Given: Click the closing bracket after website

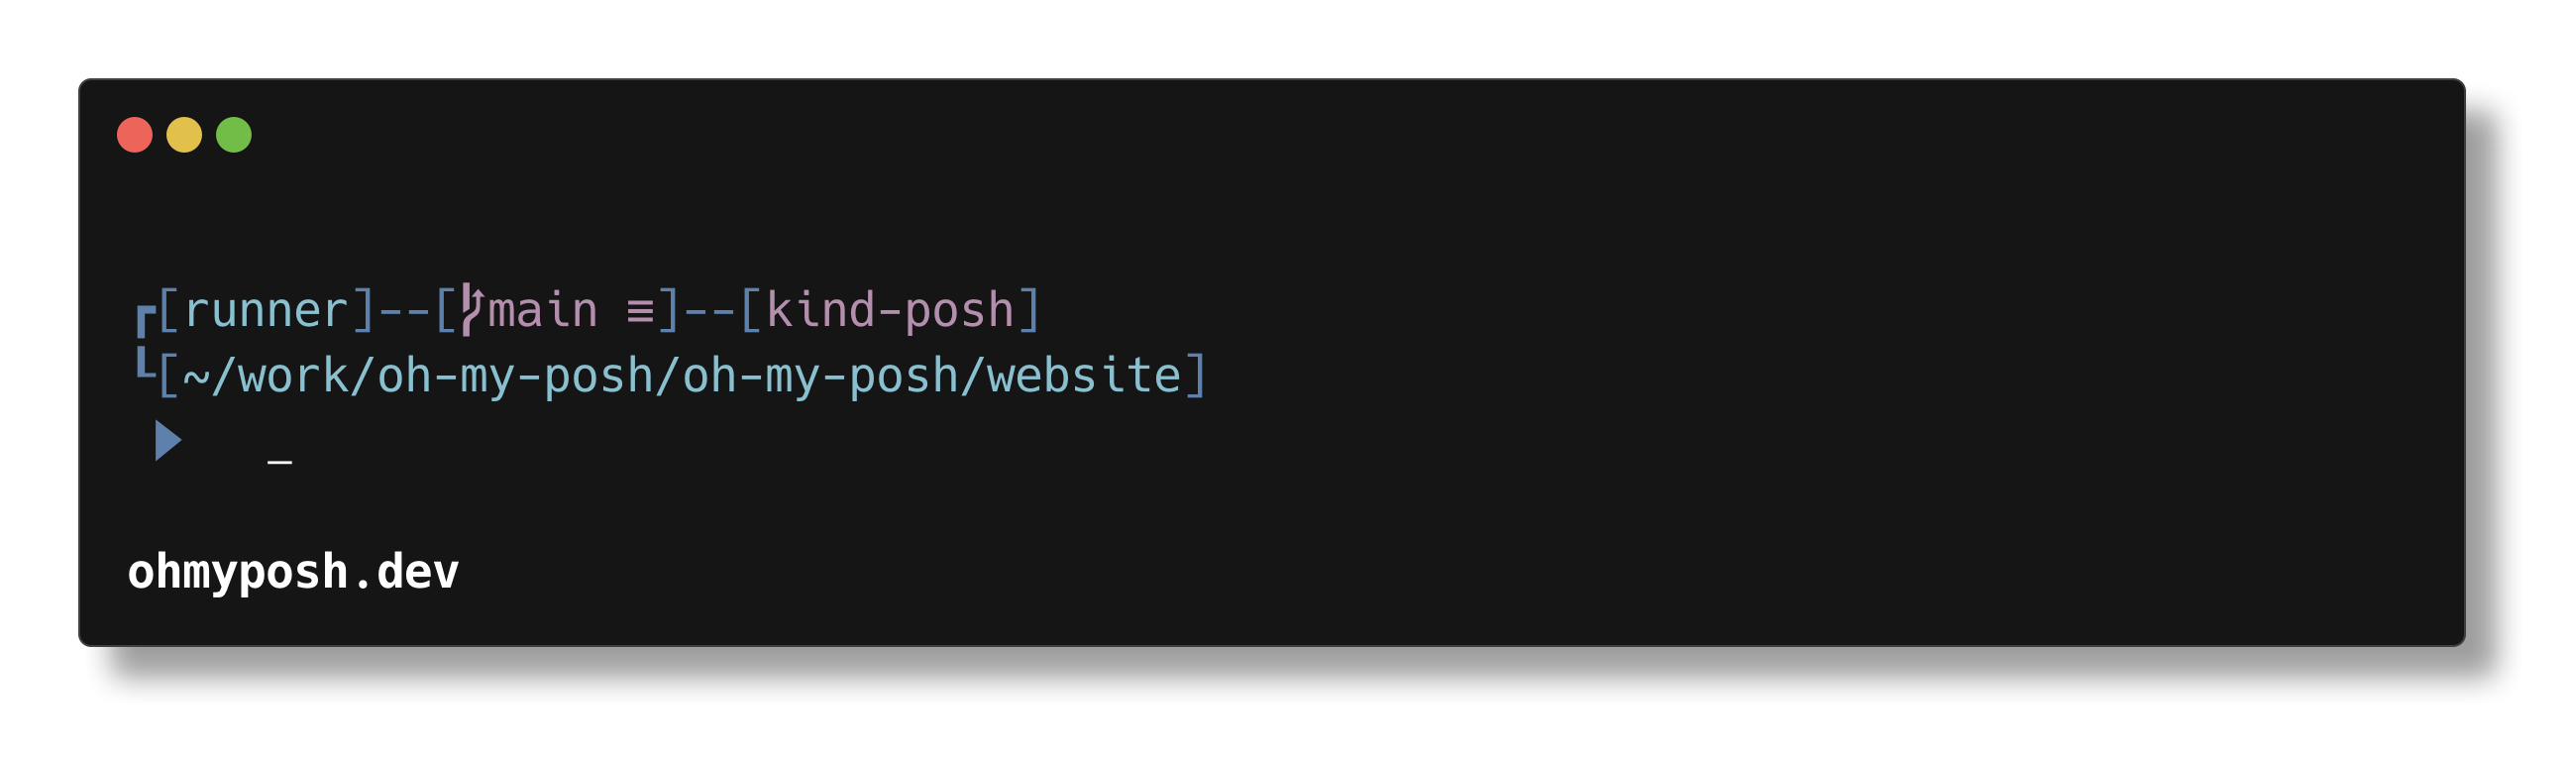Looking at the screenshot, I should (x=1196, y=376).
